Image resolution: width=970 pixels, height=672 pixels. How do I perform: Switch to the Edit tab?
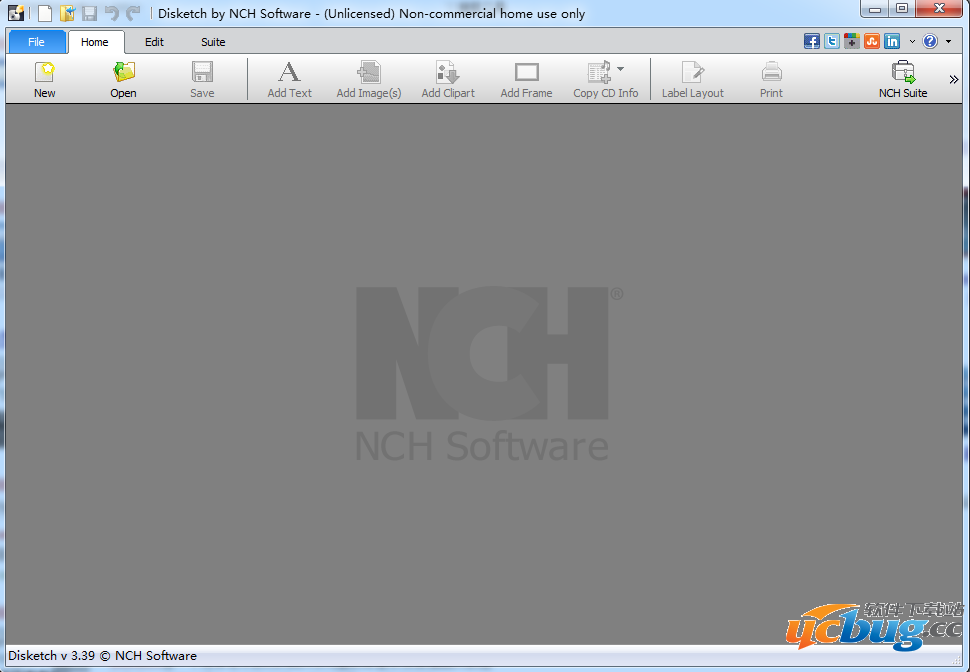[x=154, y=42]
